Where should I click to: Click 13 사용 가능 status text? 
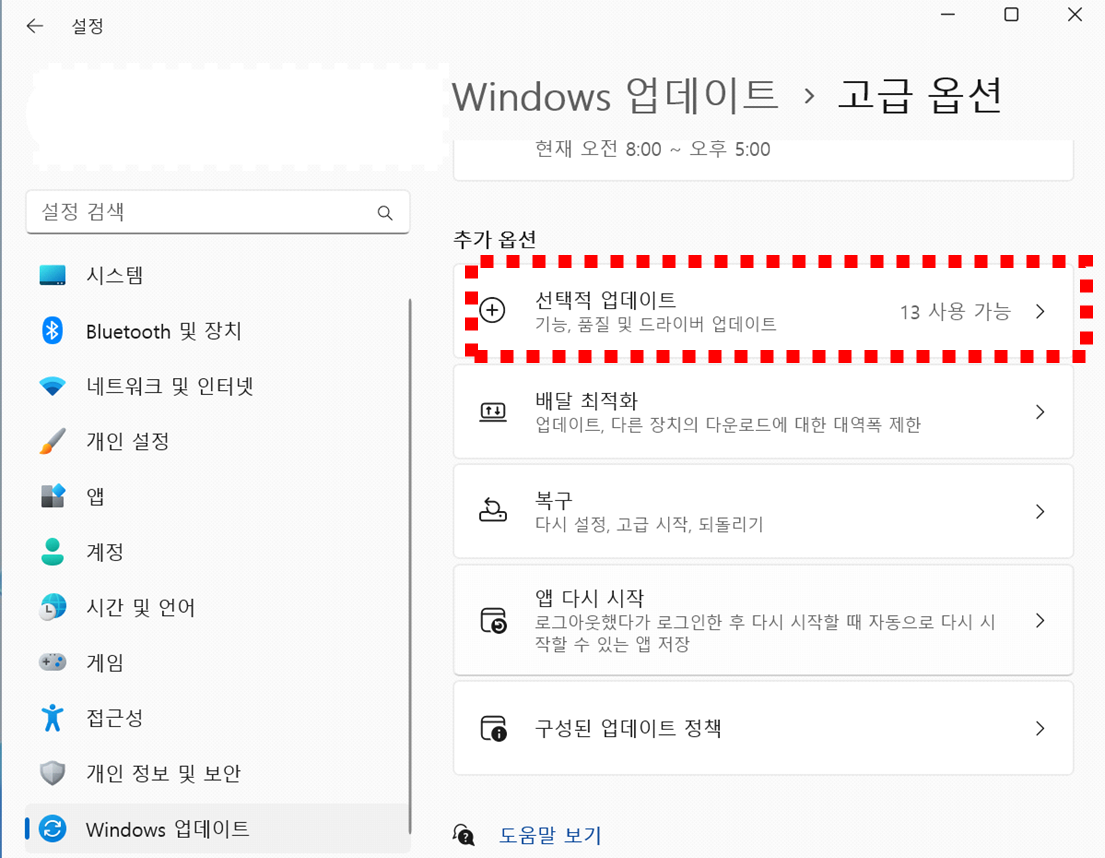955,311
